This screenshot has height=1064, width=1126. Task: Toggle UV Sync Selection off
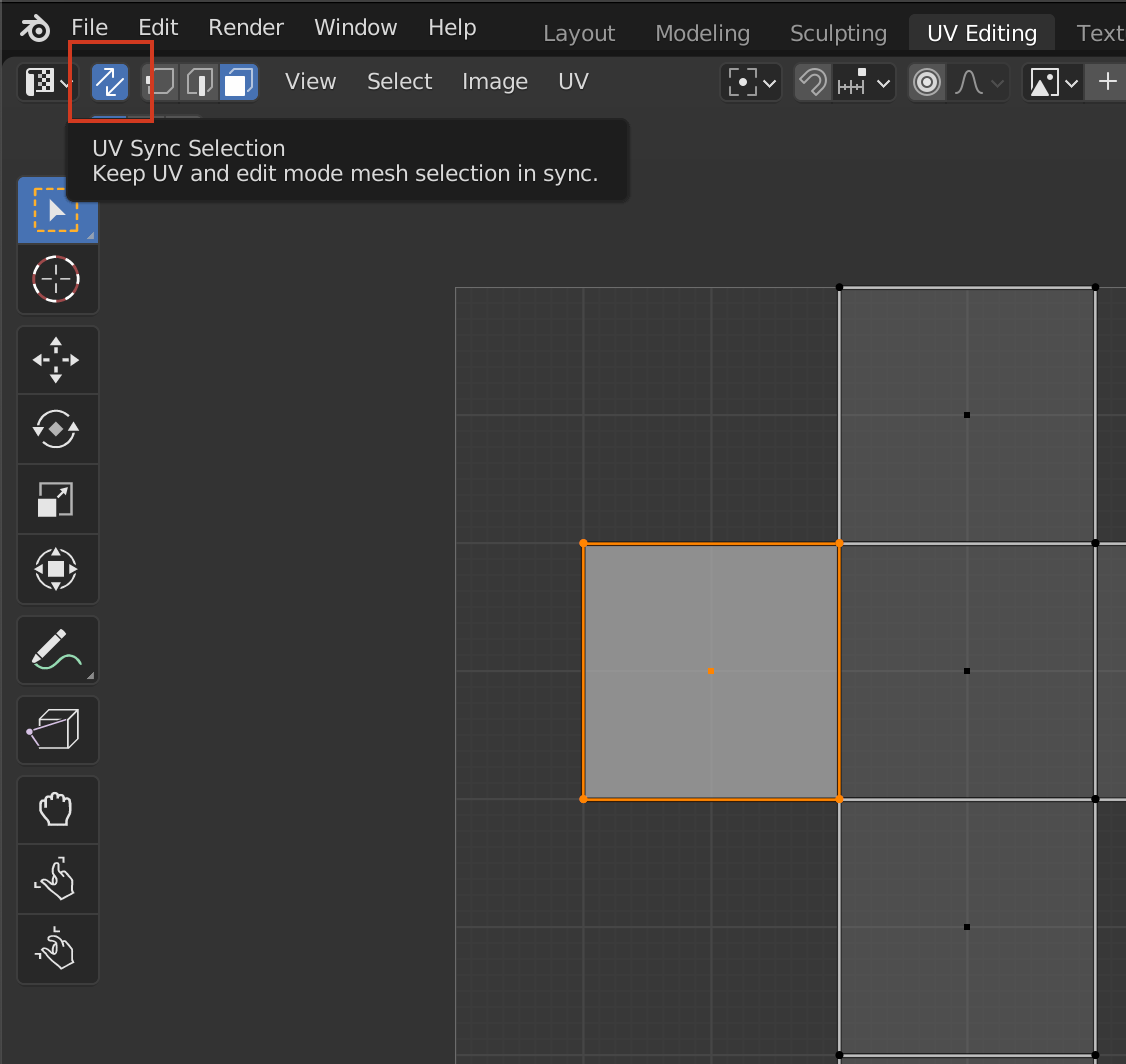click(x=110, y=82)
